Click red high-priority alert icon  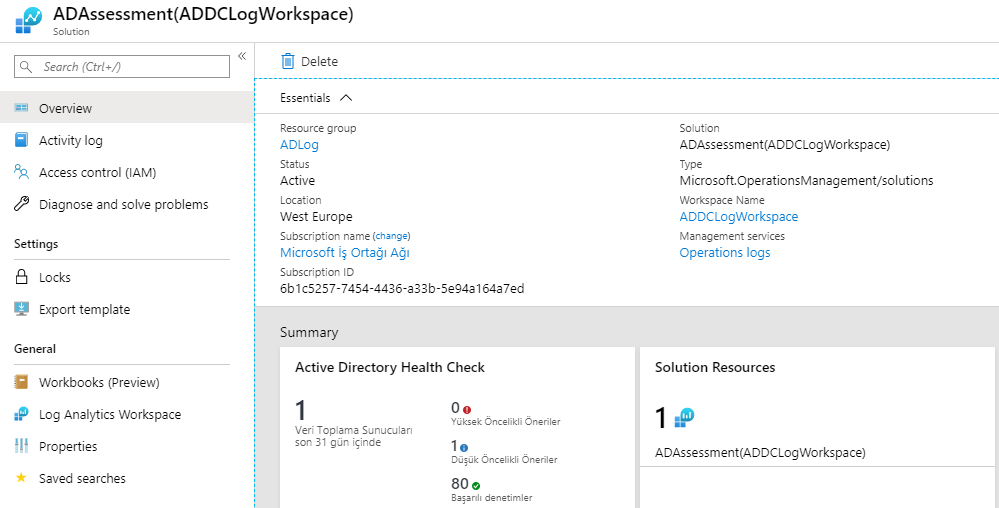pos(467,410)
